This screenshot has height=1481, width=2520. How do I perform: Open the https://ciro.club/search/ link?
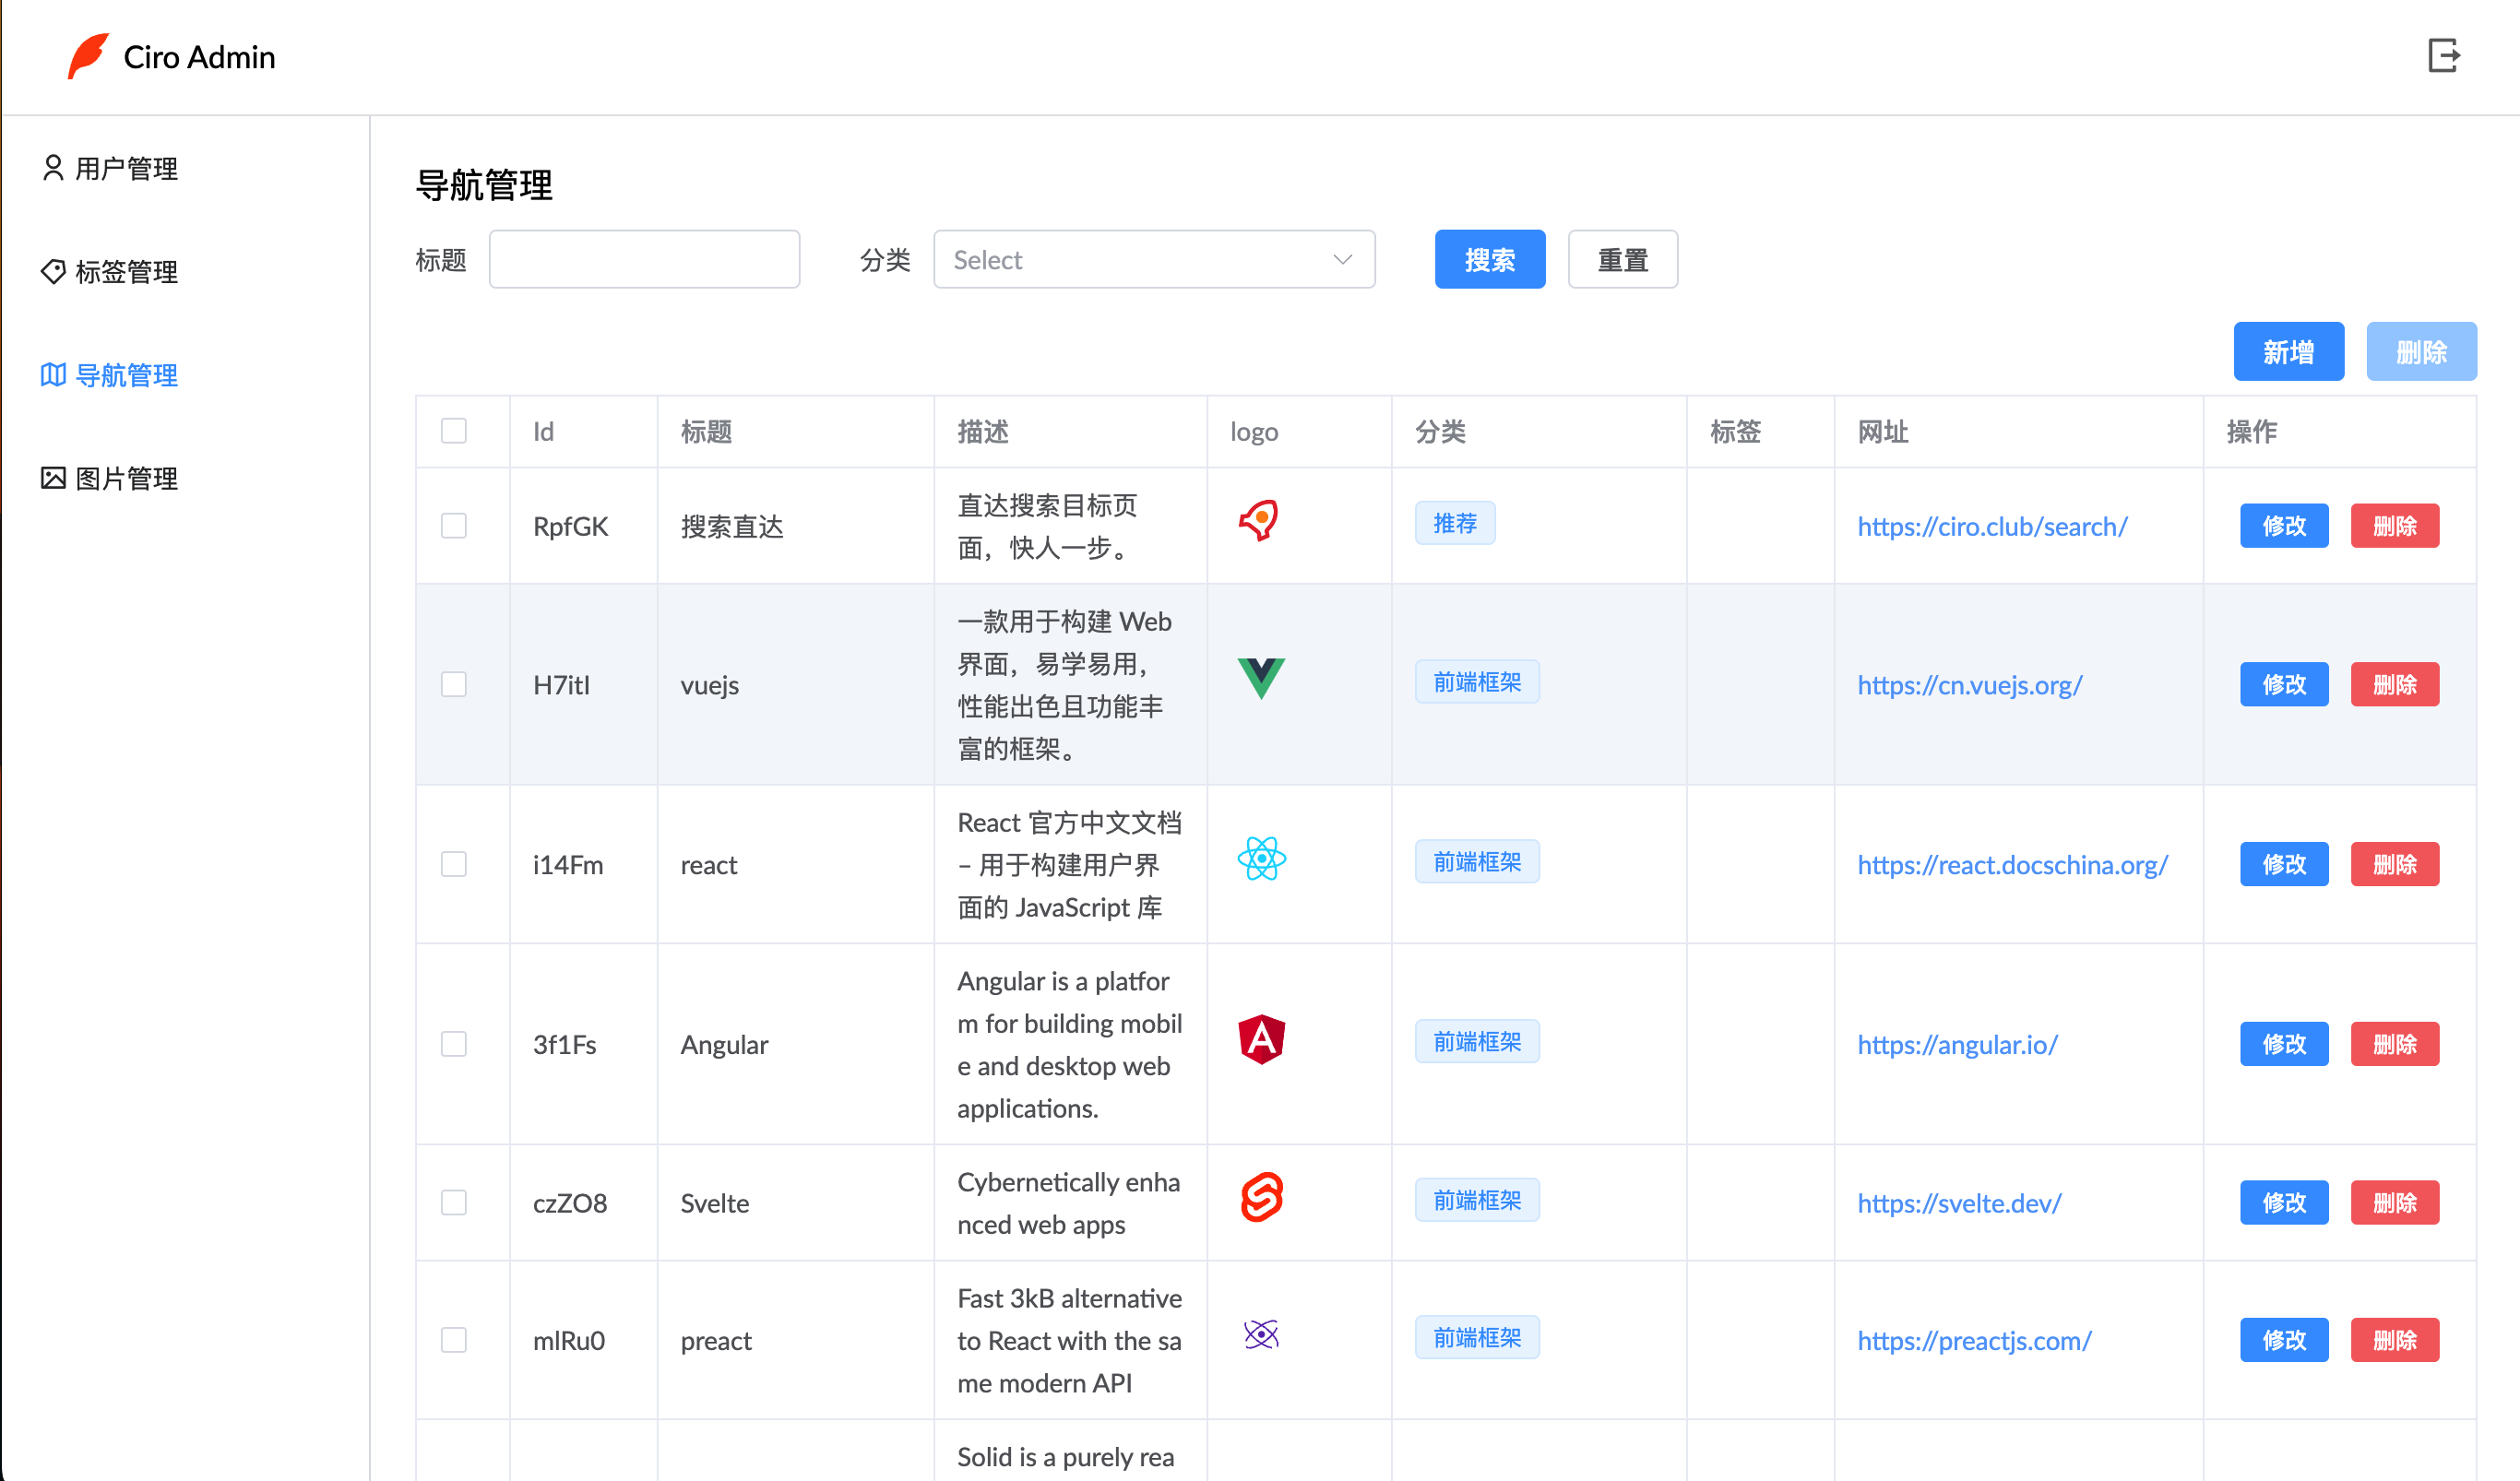click(1992, 526)
